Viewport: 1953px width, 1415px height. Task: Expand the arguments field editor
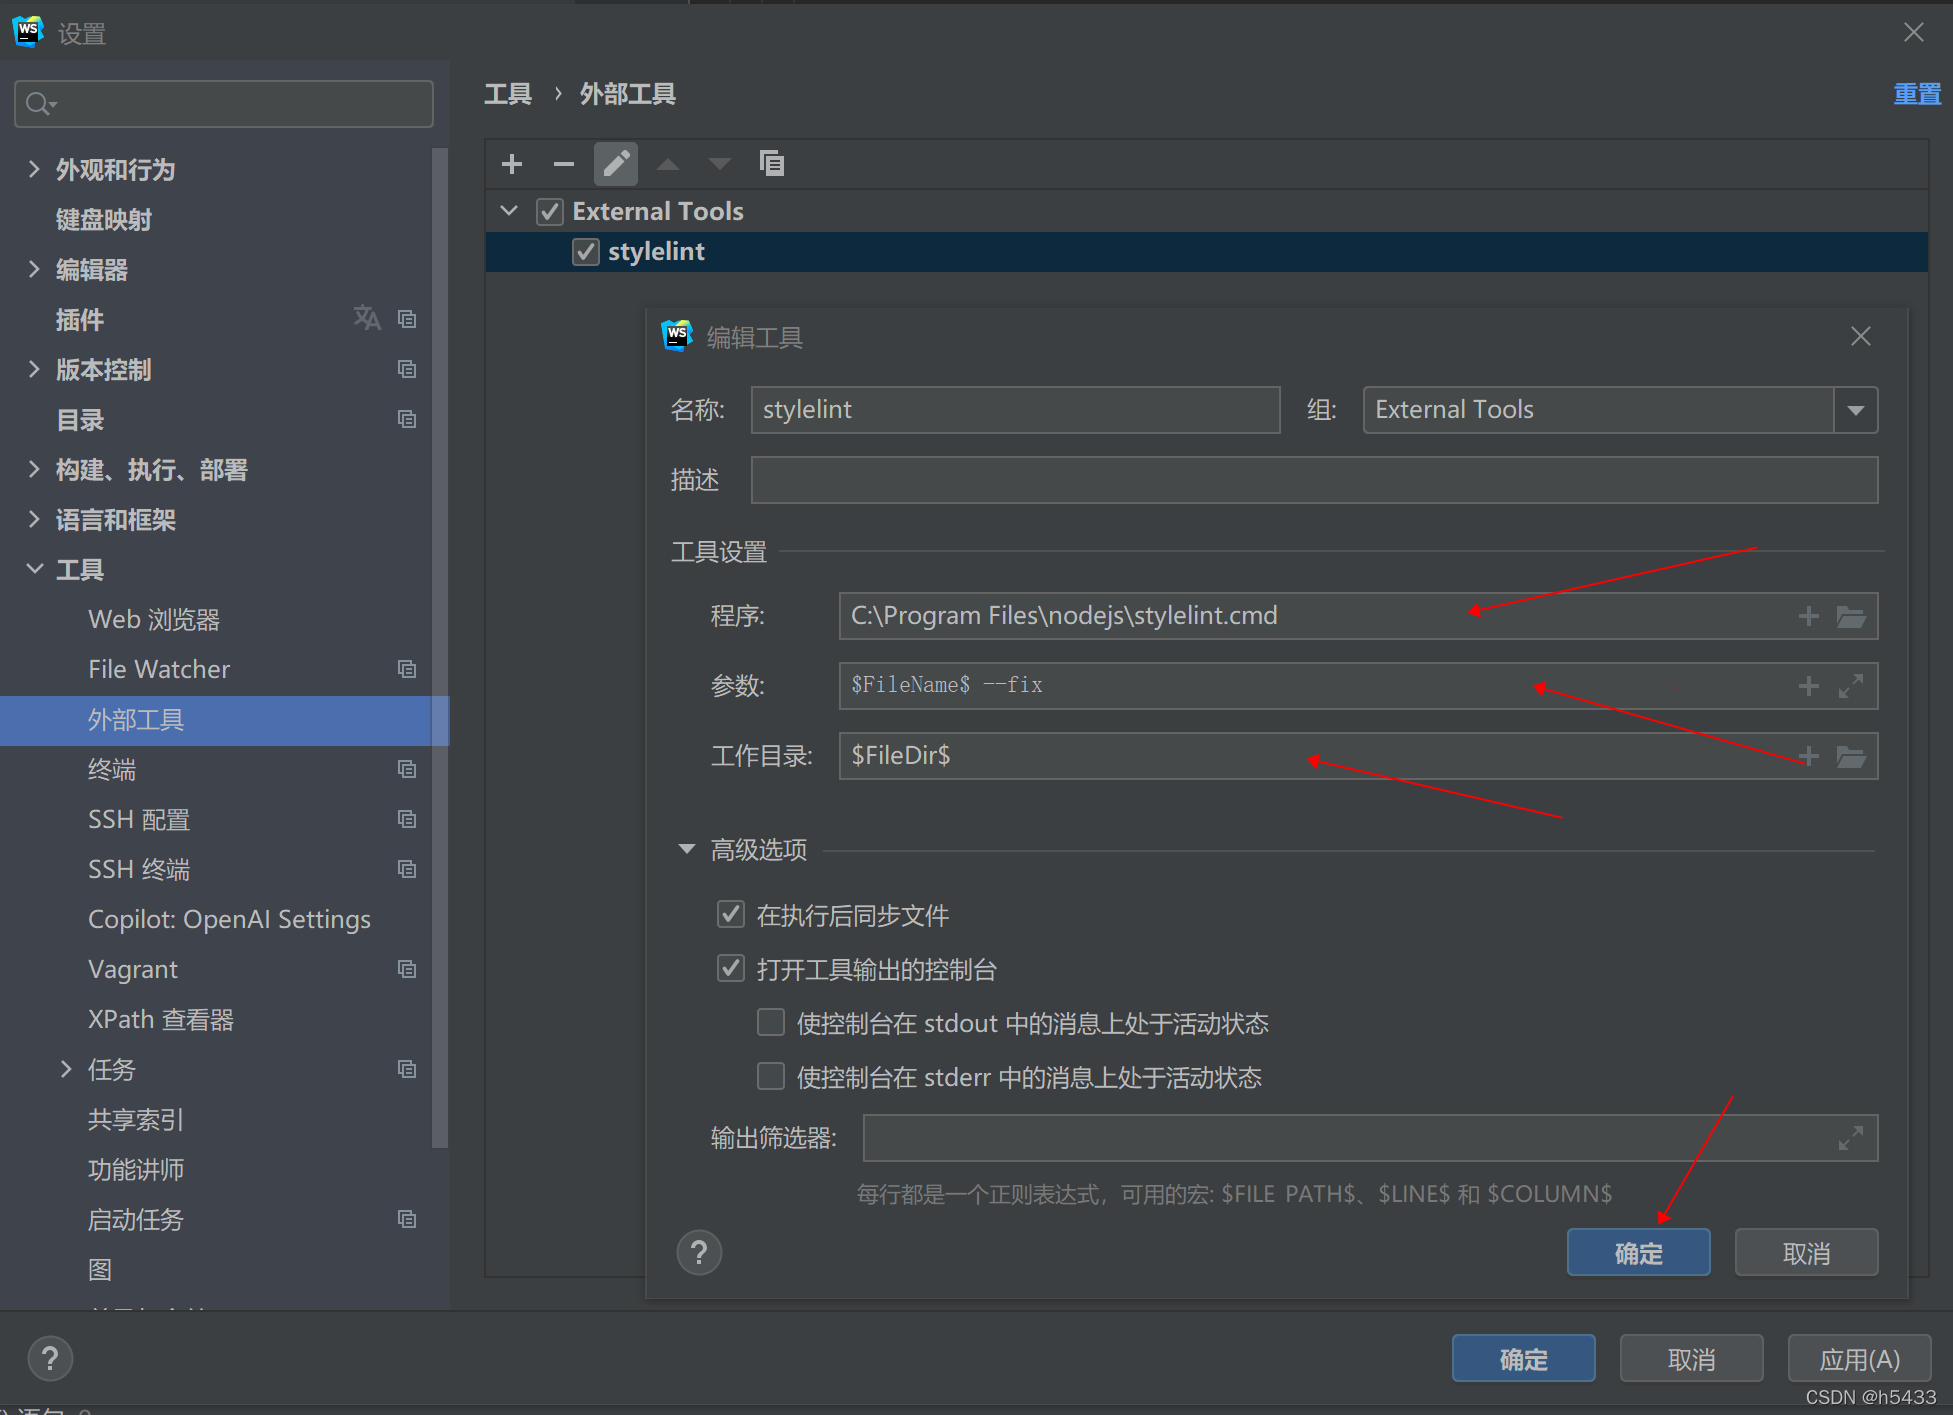coord(1851,686)
